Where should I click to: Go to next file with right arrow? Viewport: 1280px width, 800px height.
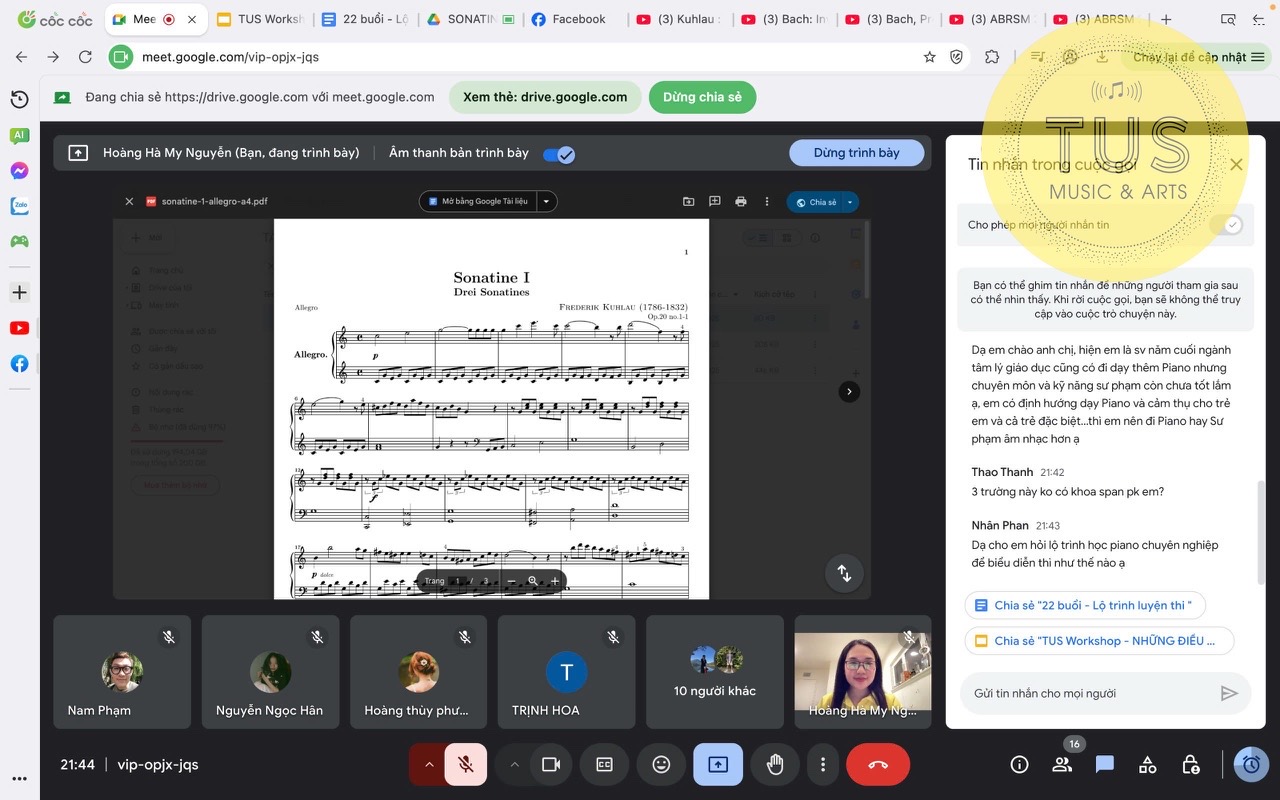(x=849, y=391)
